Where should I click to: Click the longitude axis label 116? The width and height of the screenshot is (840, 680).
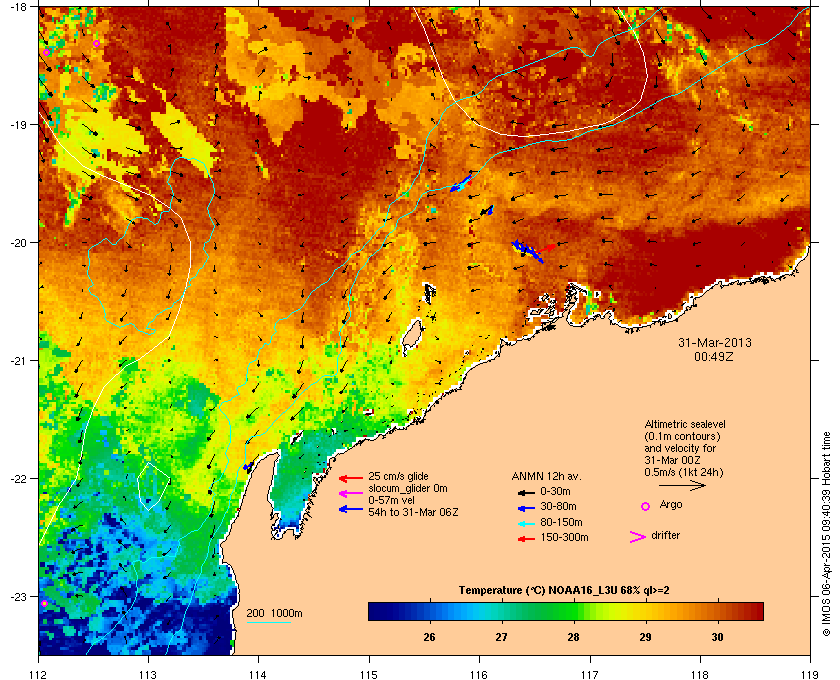click(479, 675)
